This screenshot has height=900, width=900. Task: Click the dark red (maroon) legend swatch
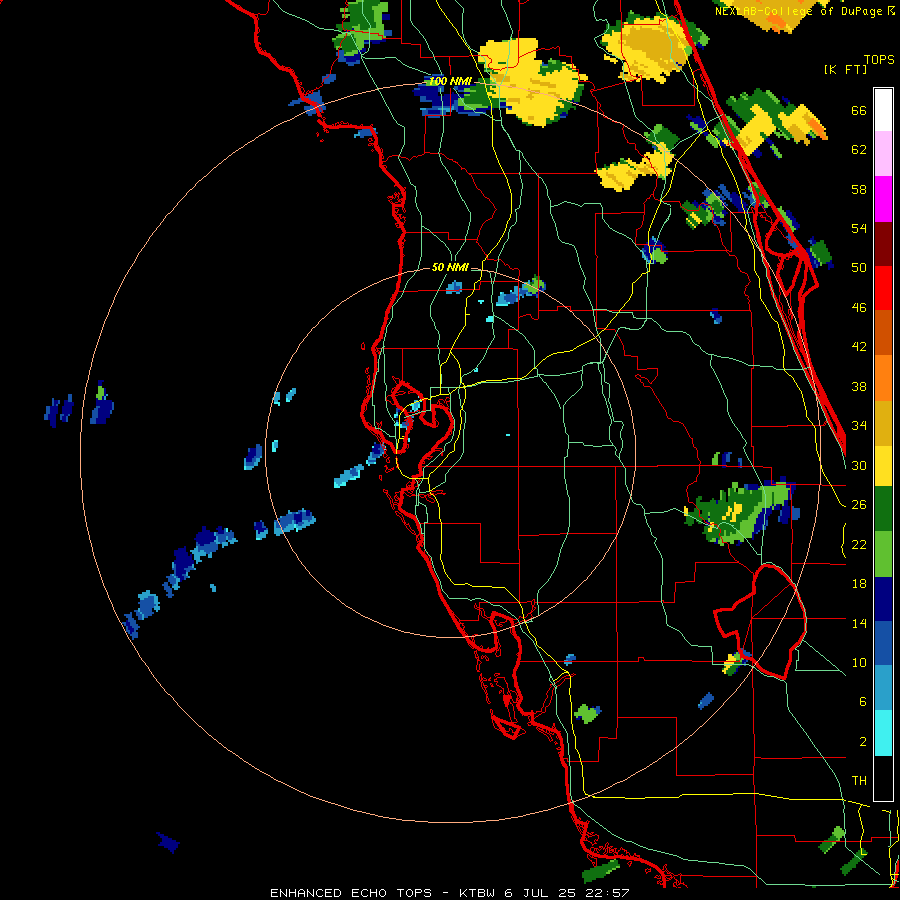coord(883,244)
